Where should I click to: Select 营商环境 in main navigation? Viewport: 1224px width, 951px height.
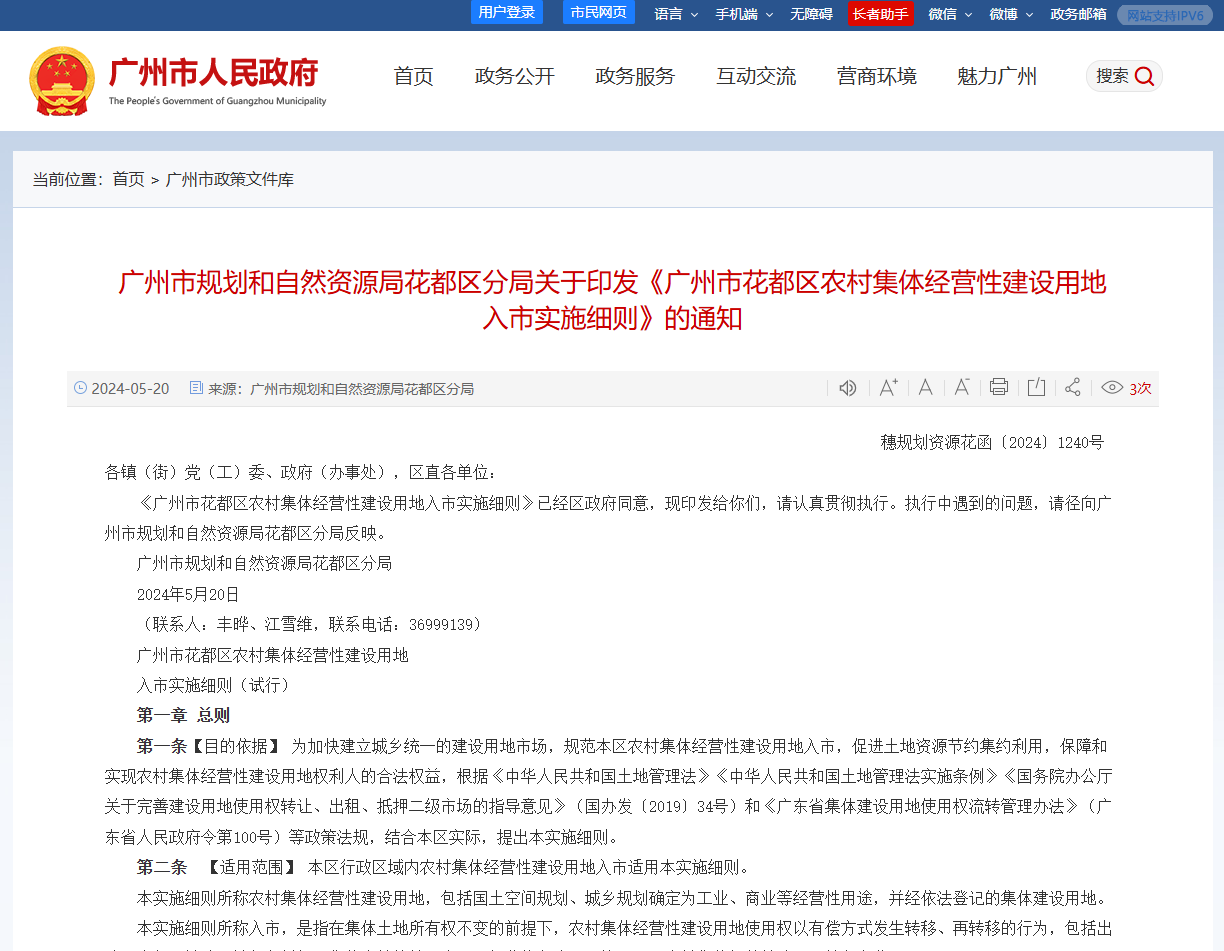click(x=876, y=76)
